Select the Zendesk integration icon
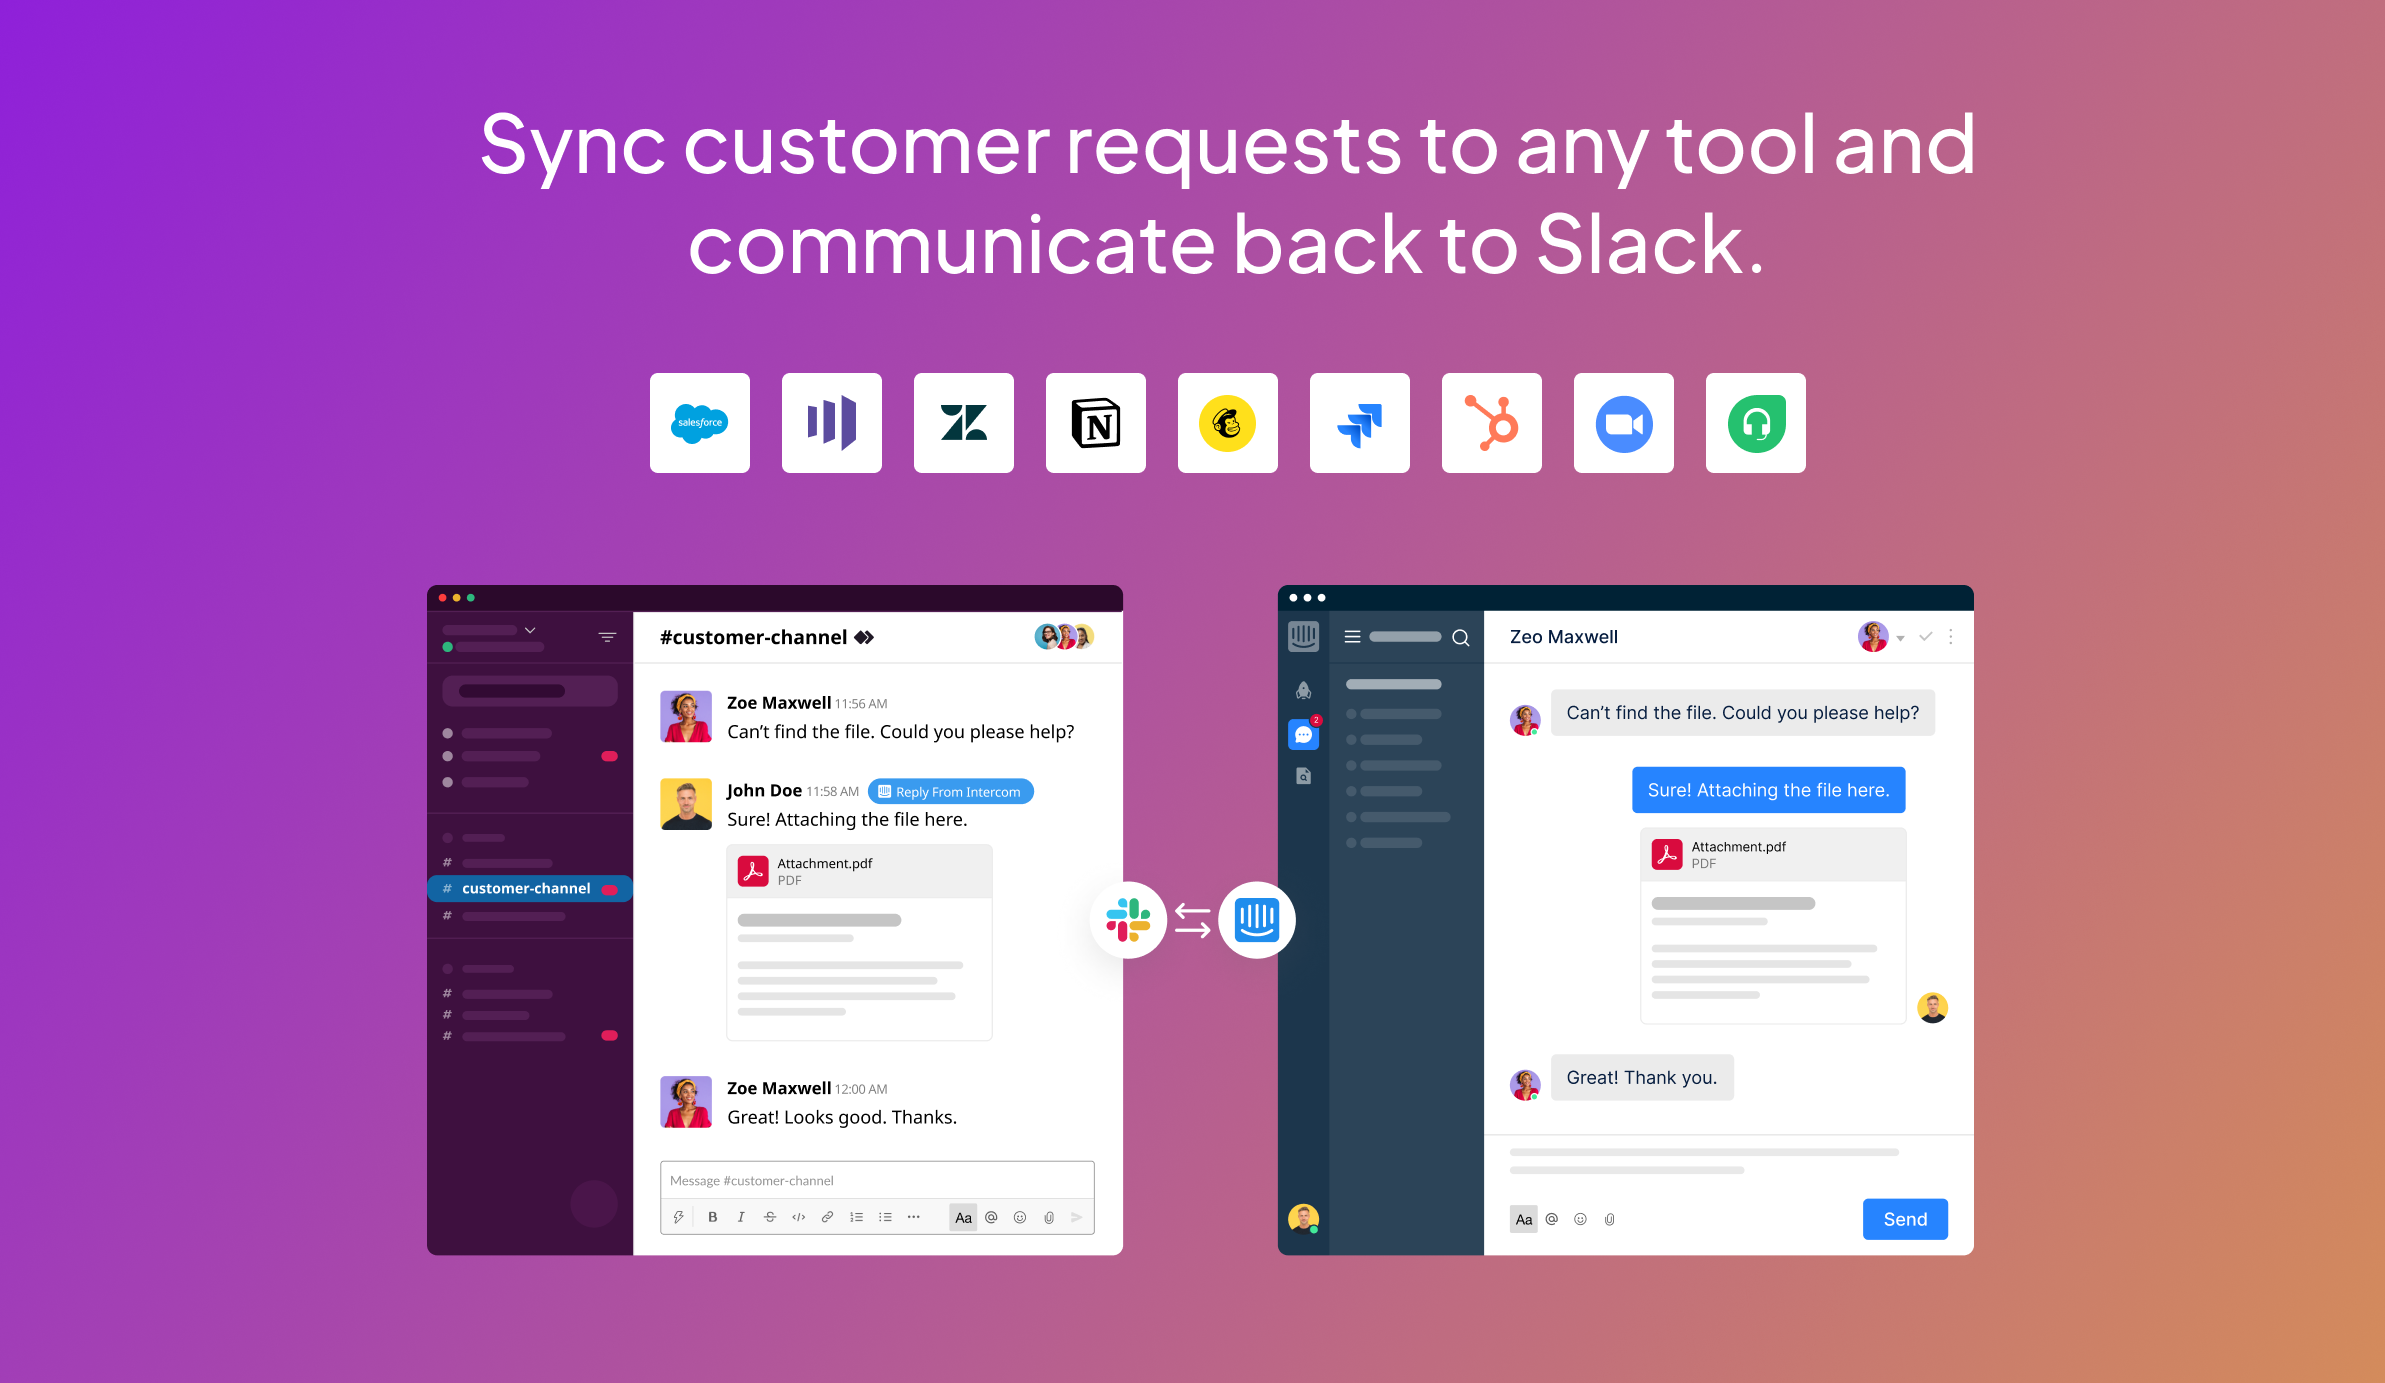This screenshot has height=1383, width=2385. 964,423
